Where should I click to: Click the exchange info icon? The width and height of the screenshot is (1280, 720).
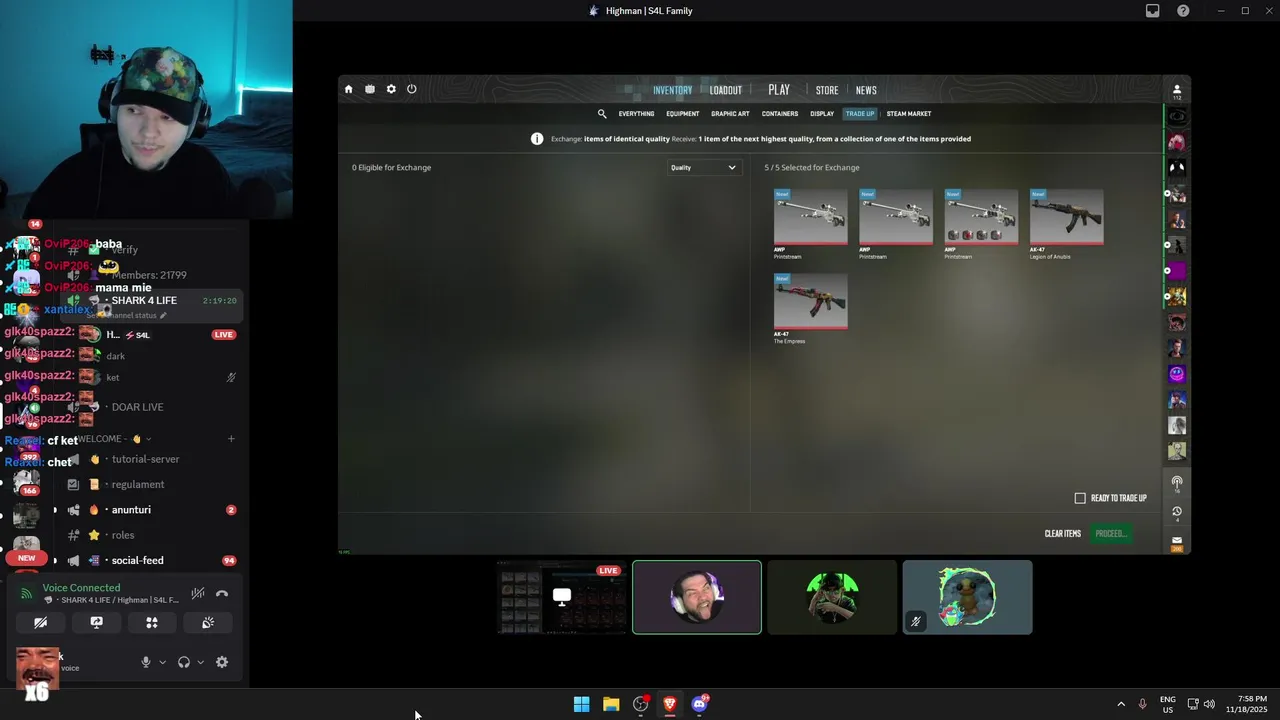click(x=537, y=139)
